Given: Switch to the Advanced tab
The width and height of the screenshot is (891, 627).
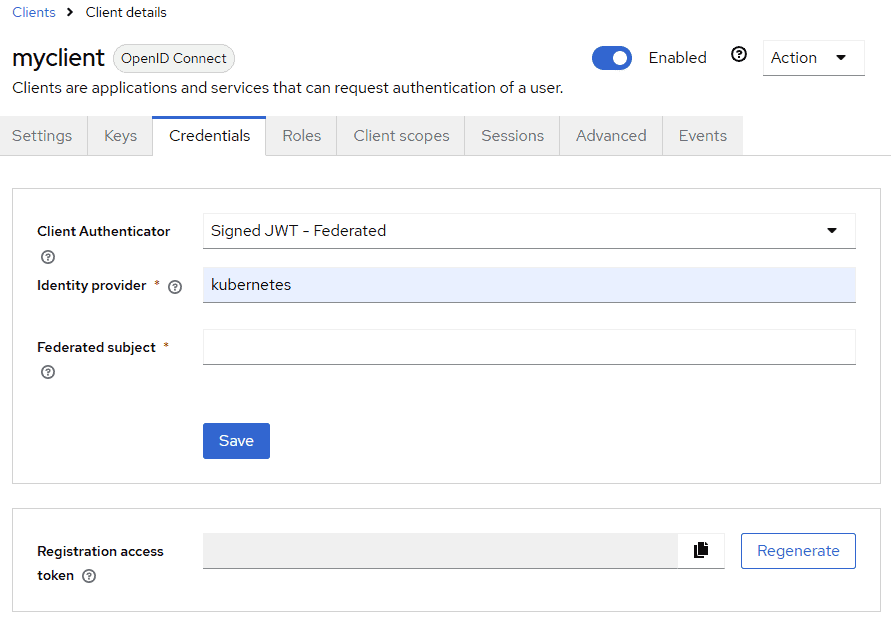Looking at the screenshot, I should point(611,136).
